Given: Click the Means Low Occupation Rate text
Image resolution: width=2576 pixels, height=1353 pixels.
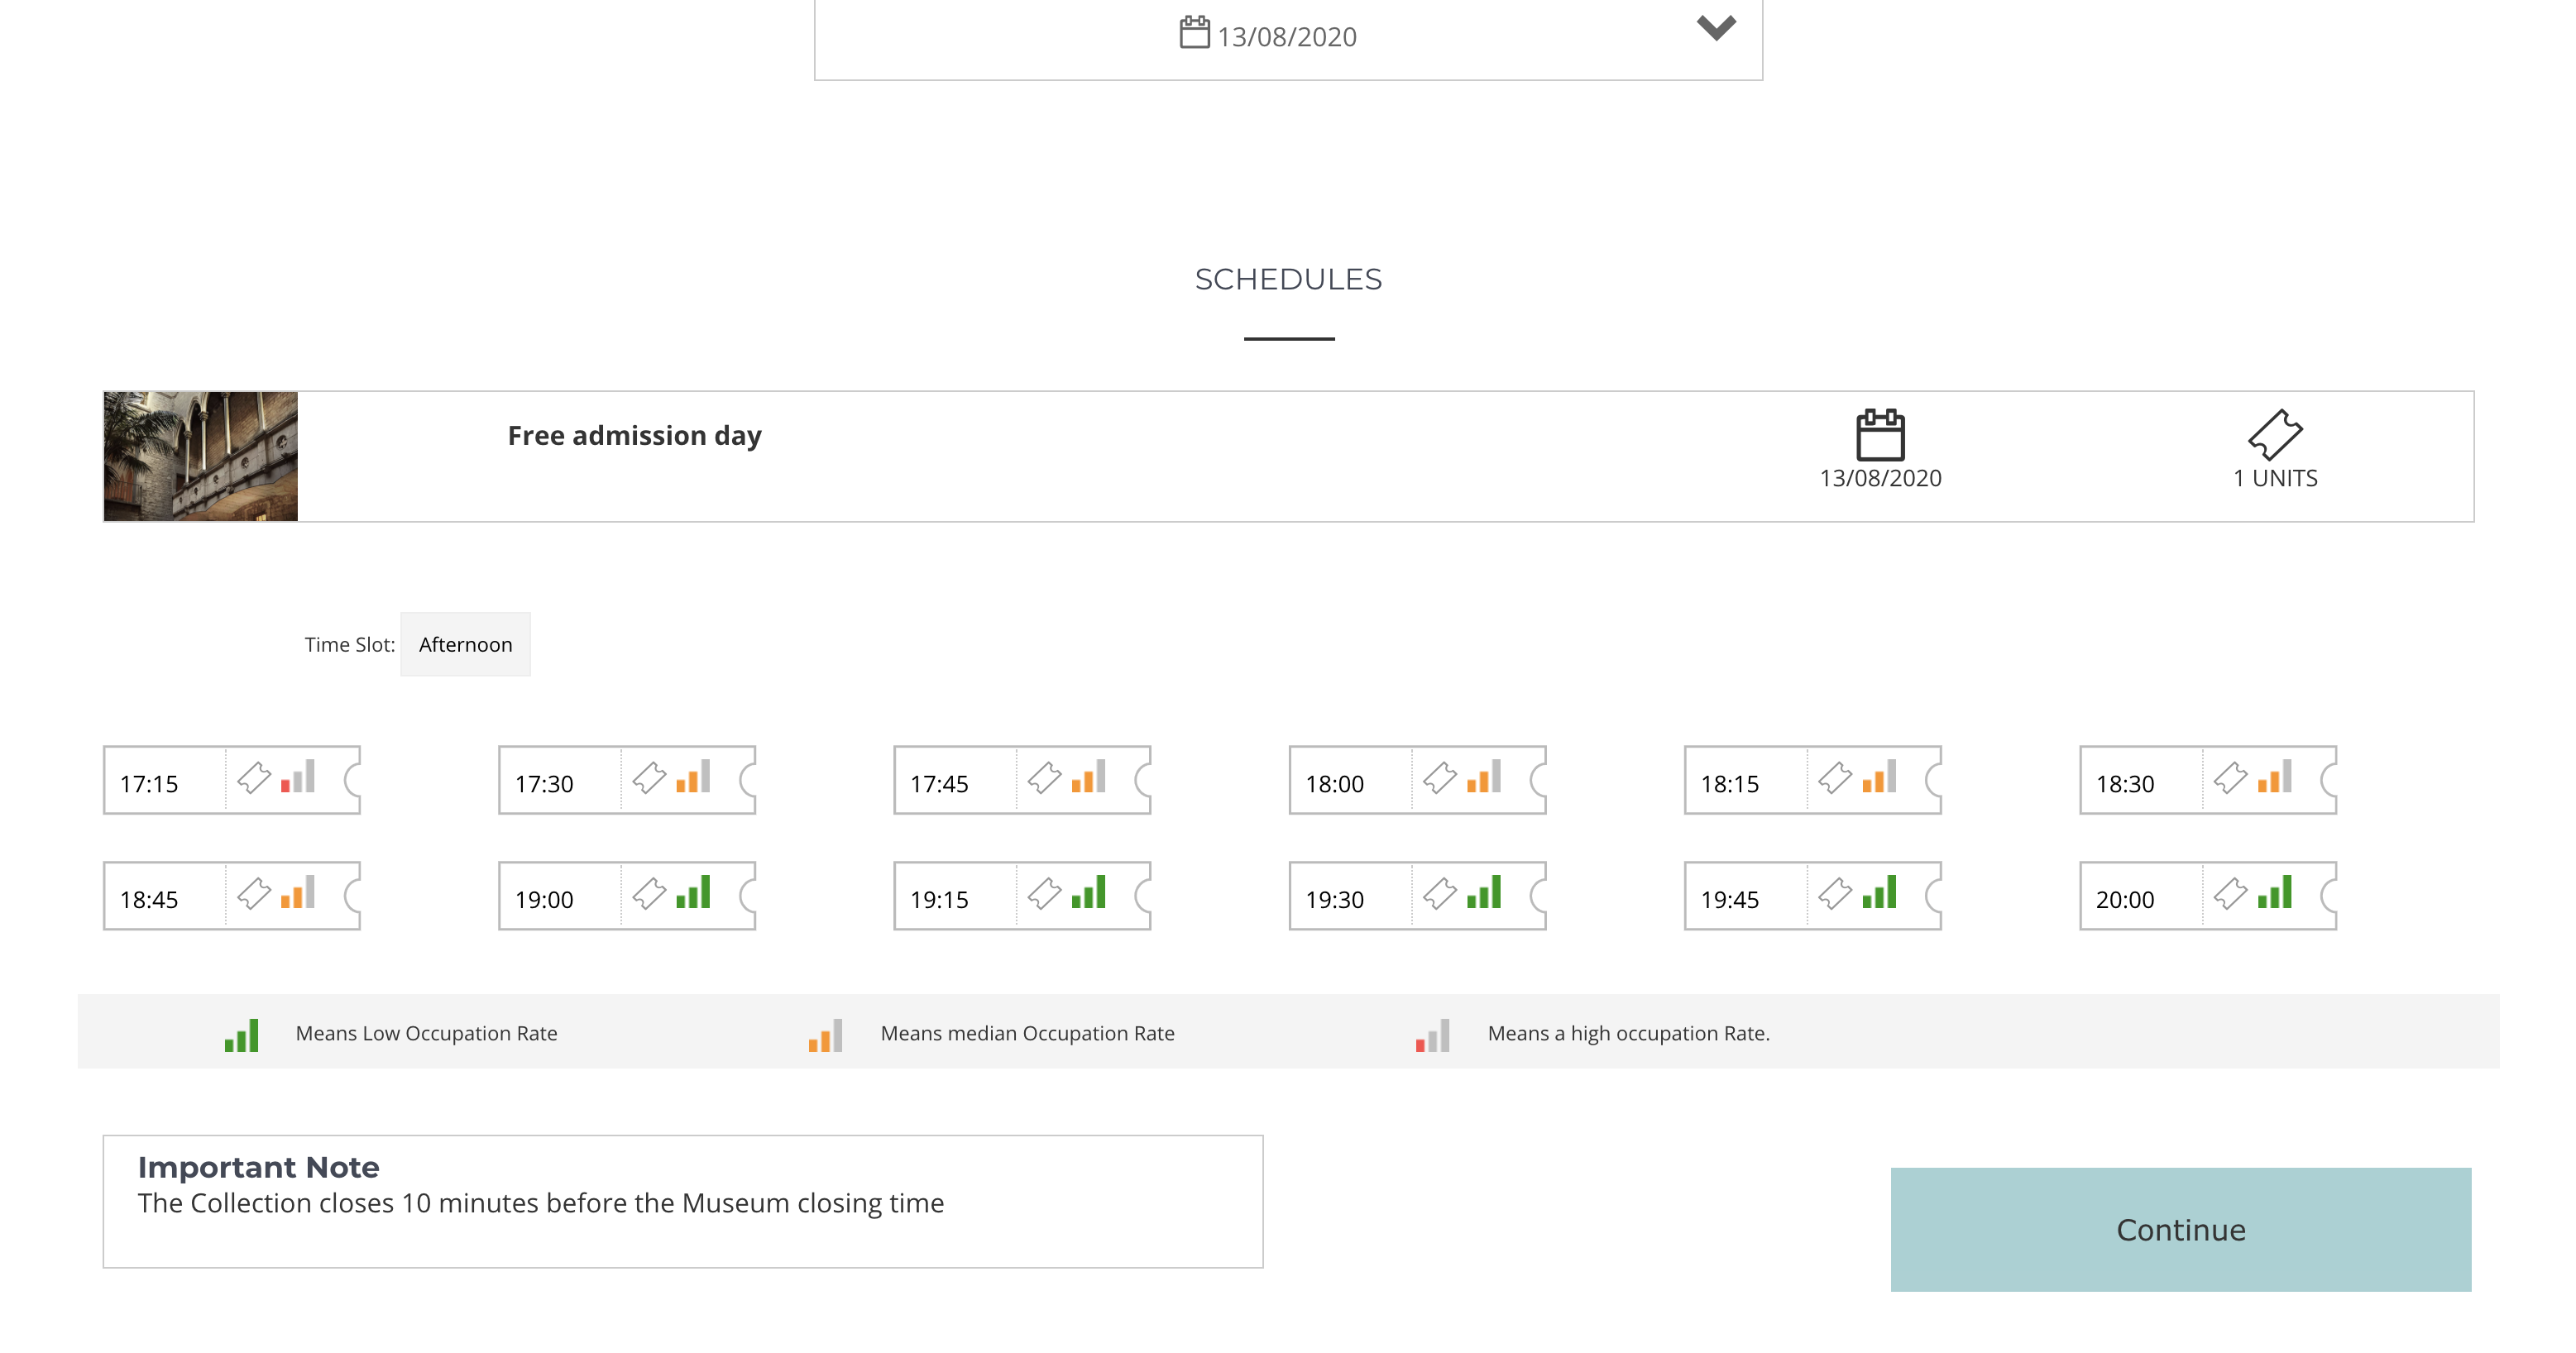Looking at the screenshot, I should (x=426, y=1034).
